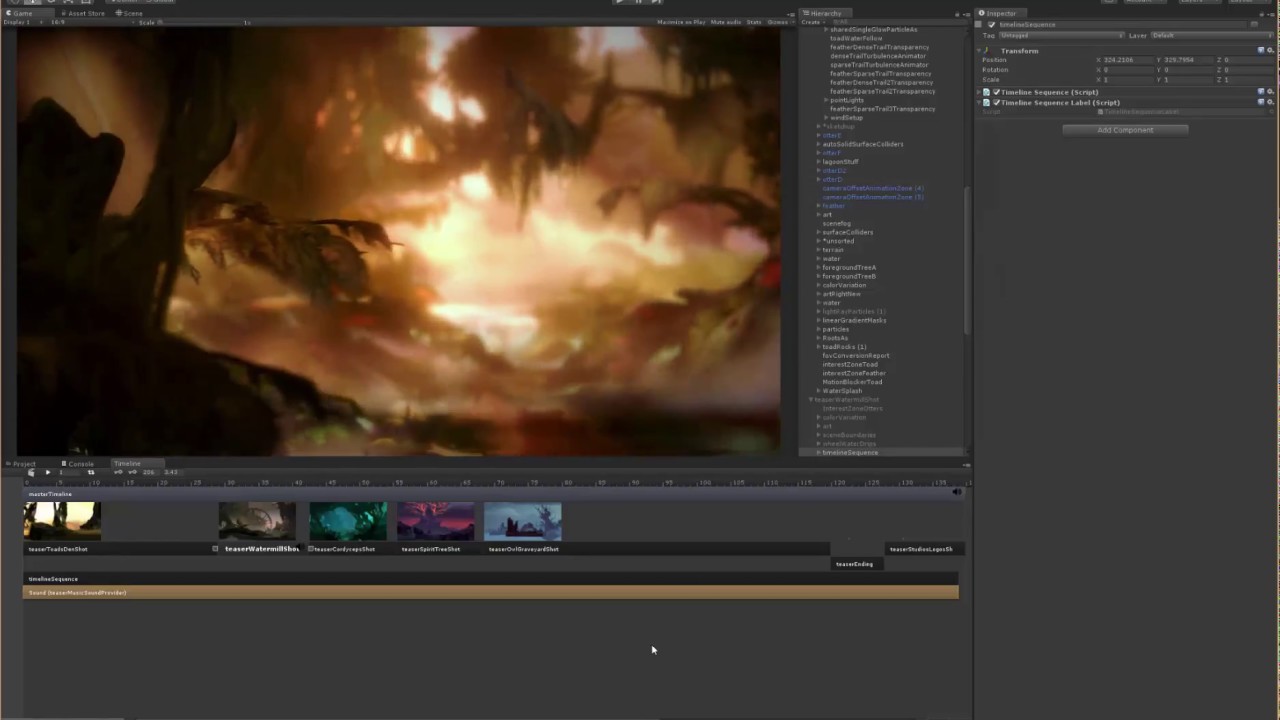Open the Transform component gear menu
This screenshot has height=720, width=1280.
click(x=1270, y=50)
